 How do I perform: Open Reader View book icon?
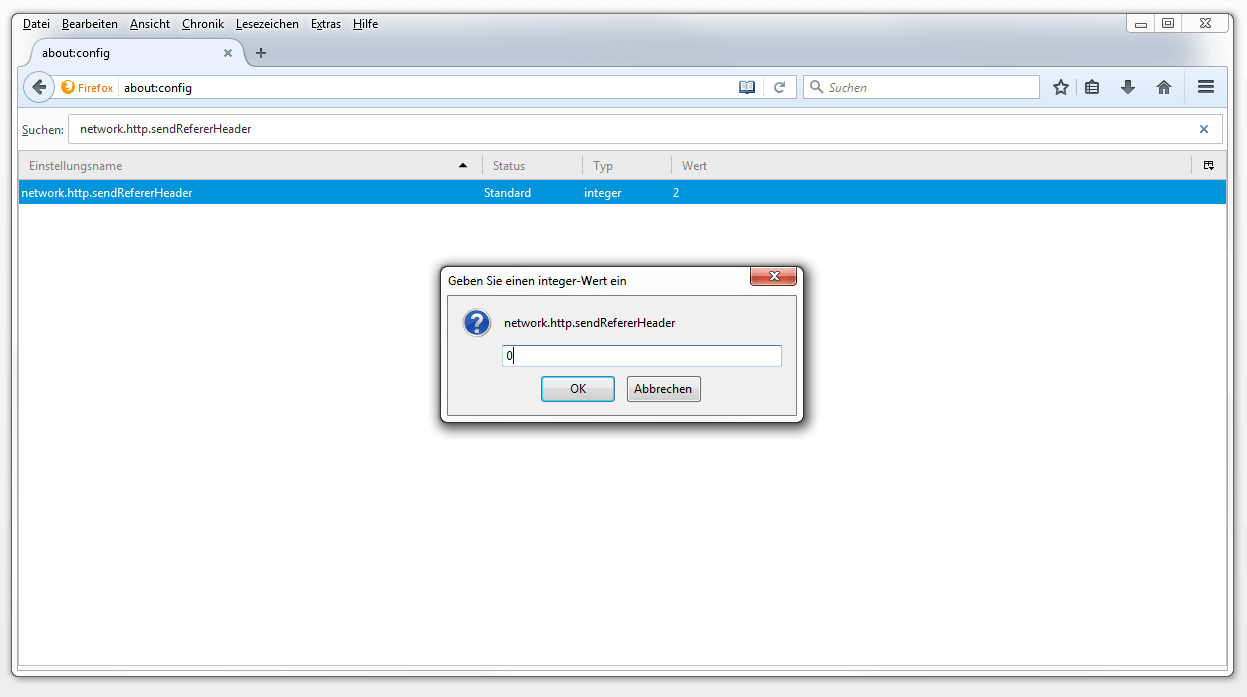click(x=747, y=87)
